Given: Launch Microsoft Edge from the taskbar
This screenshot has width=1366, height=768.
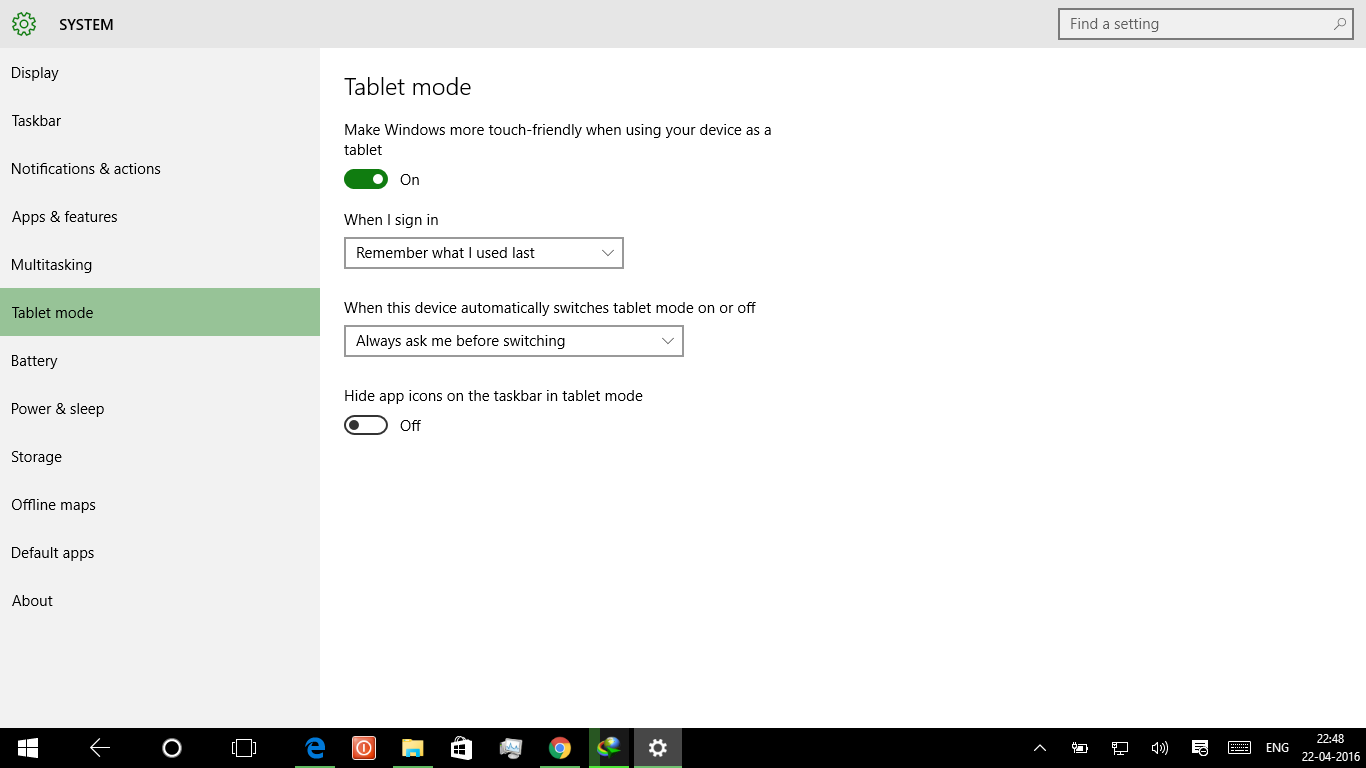Looking at the screenshot, I should coord(315,748).
